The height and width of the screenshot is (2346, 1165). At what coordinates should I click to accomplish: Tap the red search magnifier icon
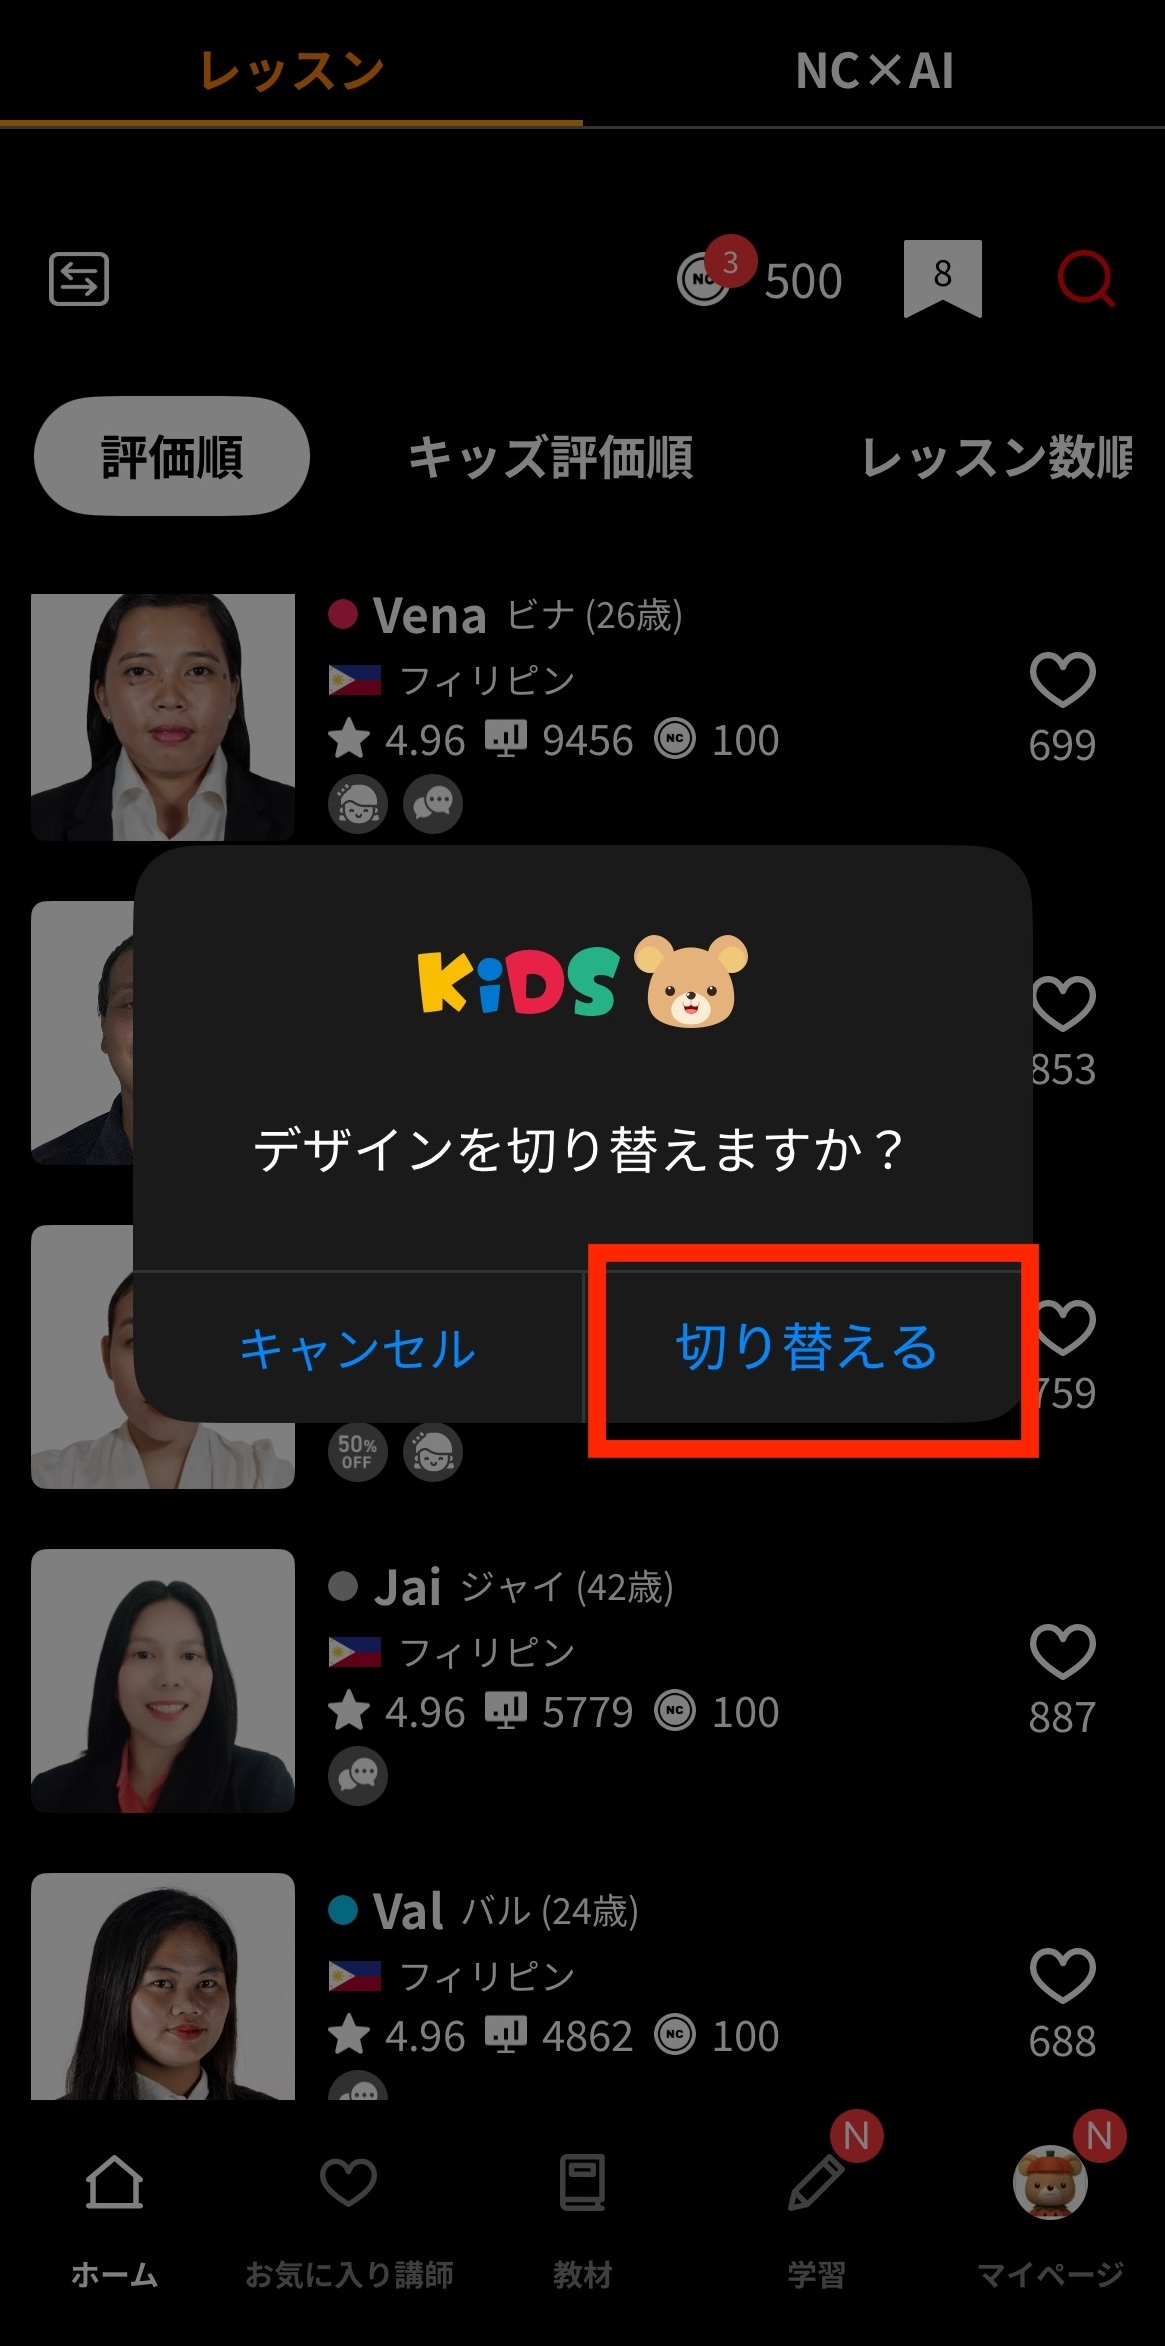[x=1085, y=278]
